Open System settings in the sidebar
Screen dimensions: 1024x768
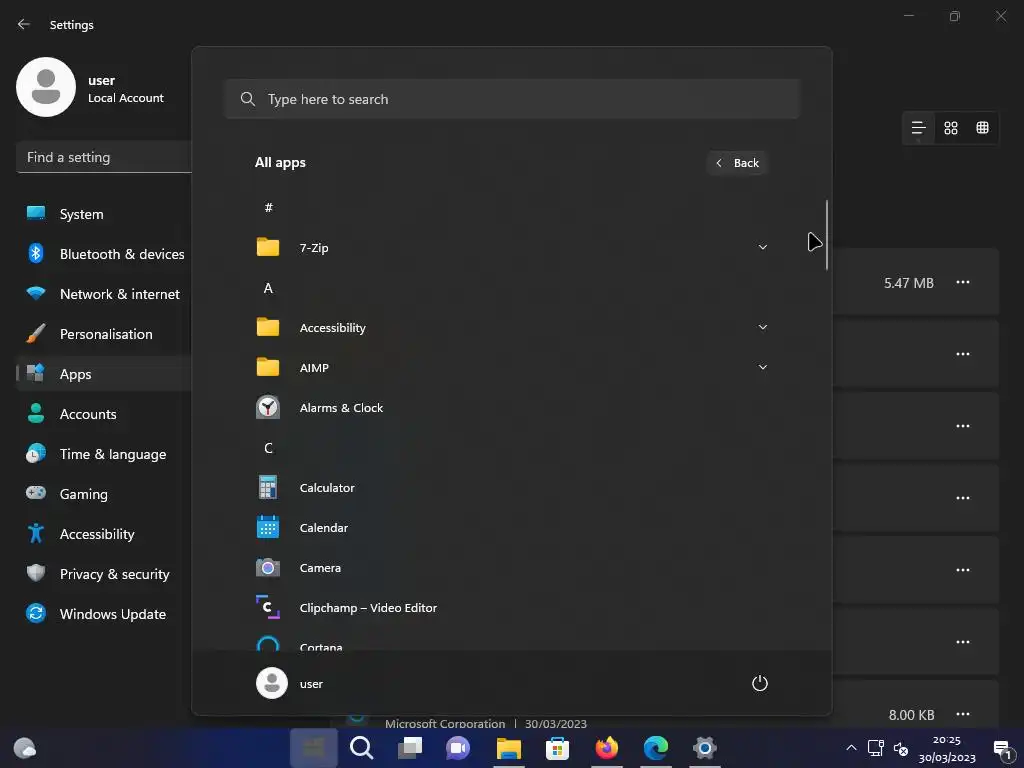[104, 214]
